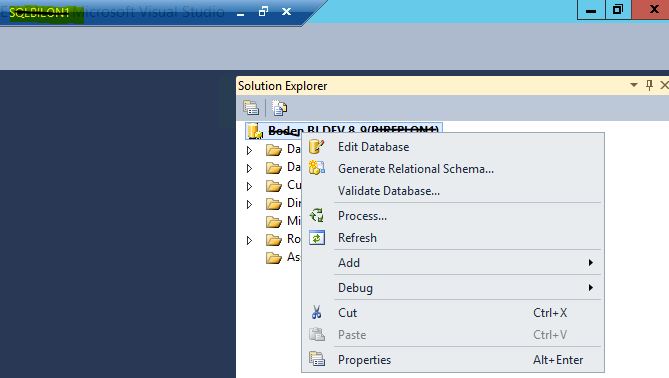Click the Process icon in context menu
The height and width of the screenshot is (378, 669).
[x=317, y=215]
